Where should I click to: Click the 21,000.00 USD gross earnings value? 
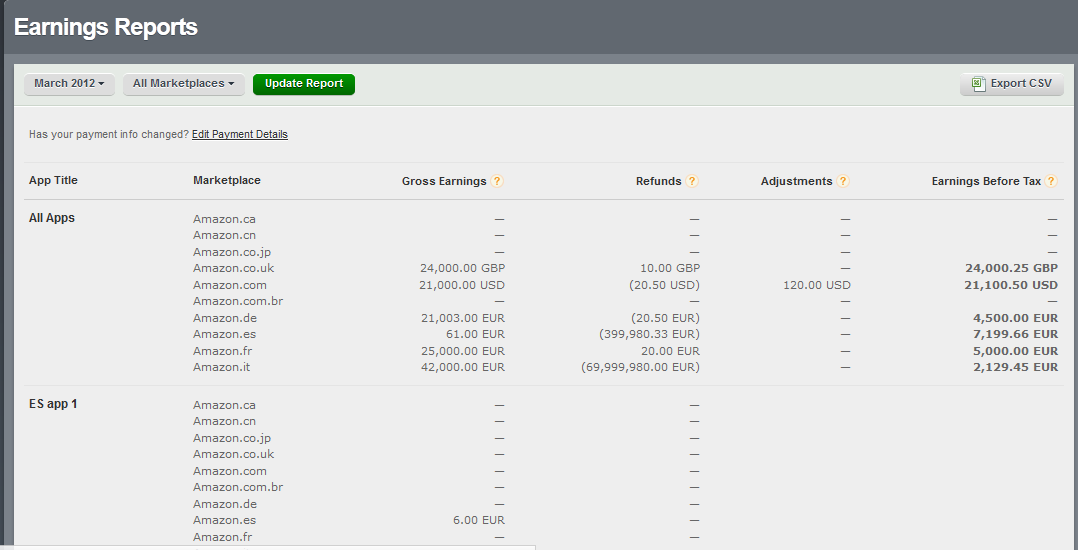[462, 285]
